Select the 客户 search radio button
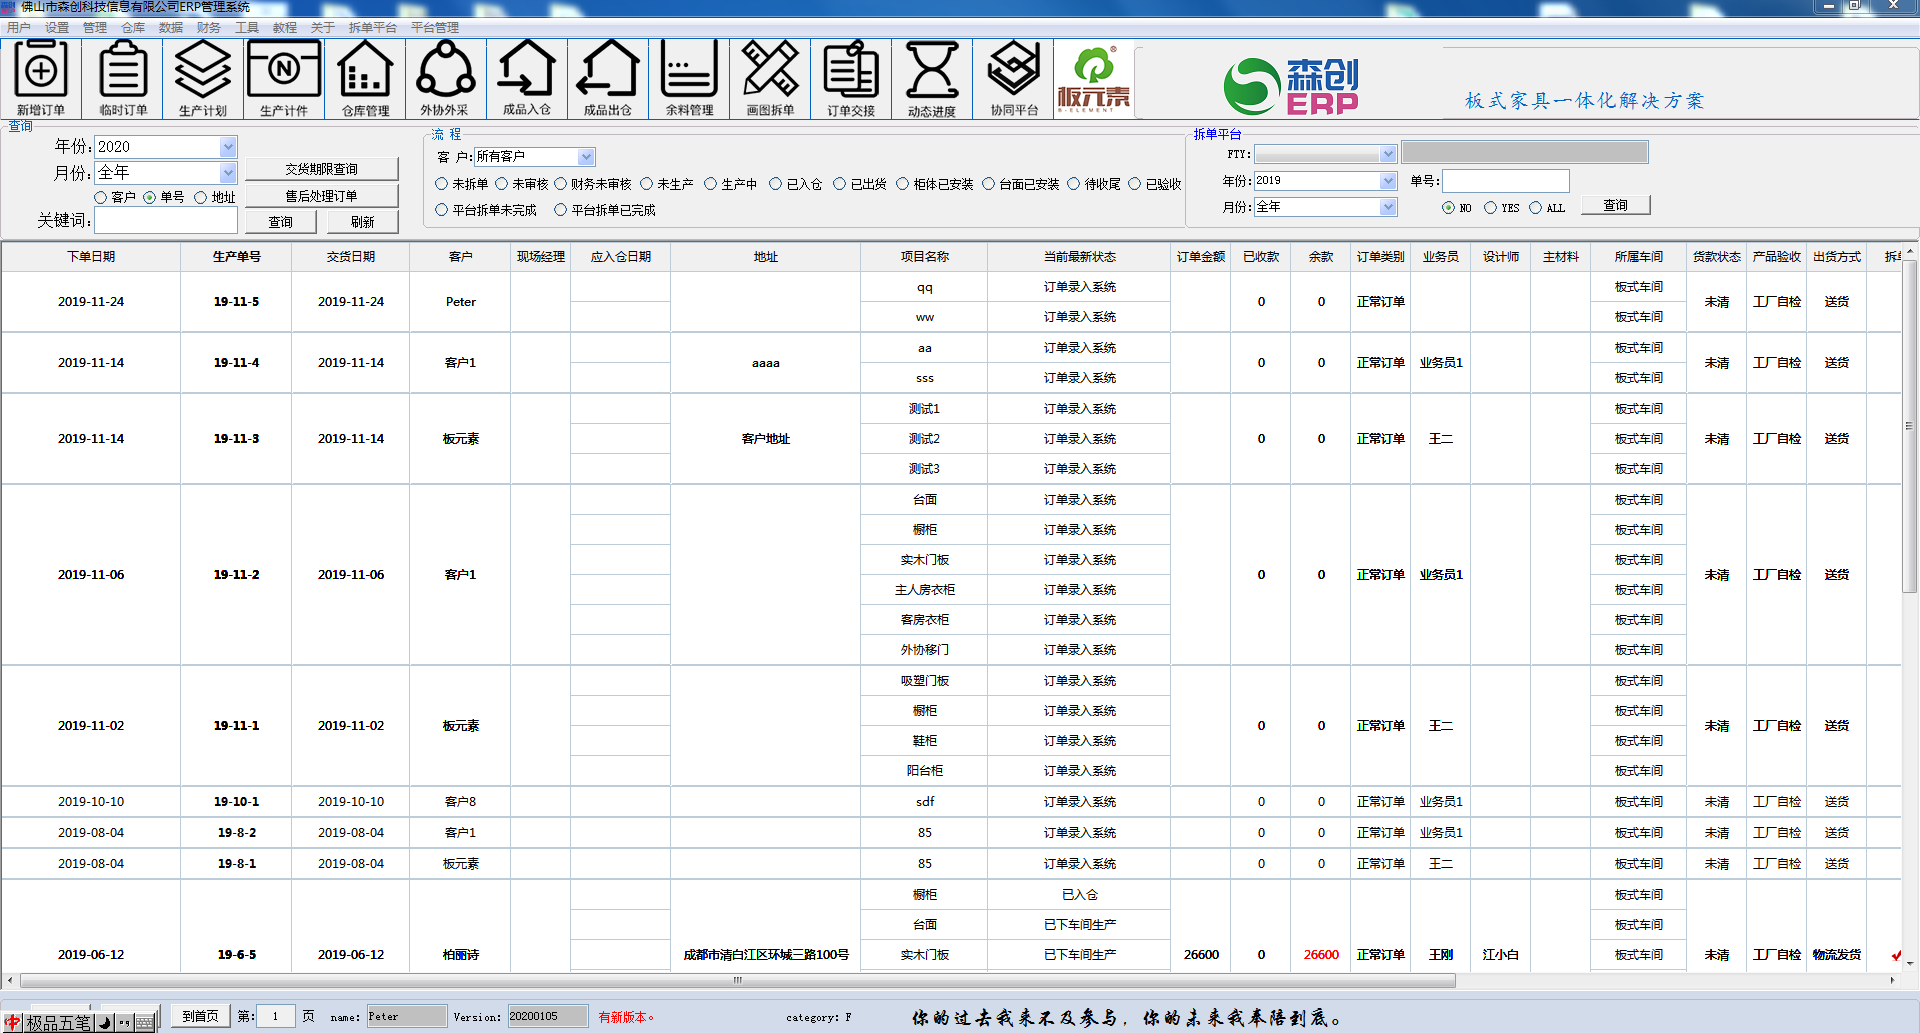The image size is (1920, 1033). pyautogui.click(x=101, y=197)
